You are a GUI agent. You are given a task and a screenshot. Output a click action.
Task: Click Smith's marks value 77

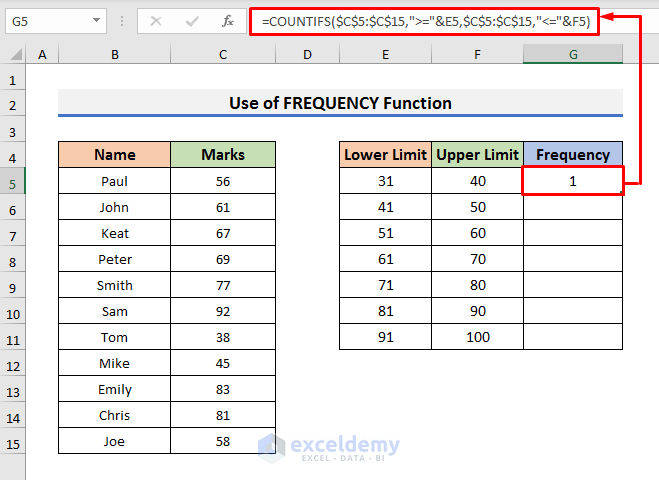pyautogui.click(x=223, y=285)
